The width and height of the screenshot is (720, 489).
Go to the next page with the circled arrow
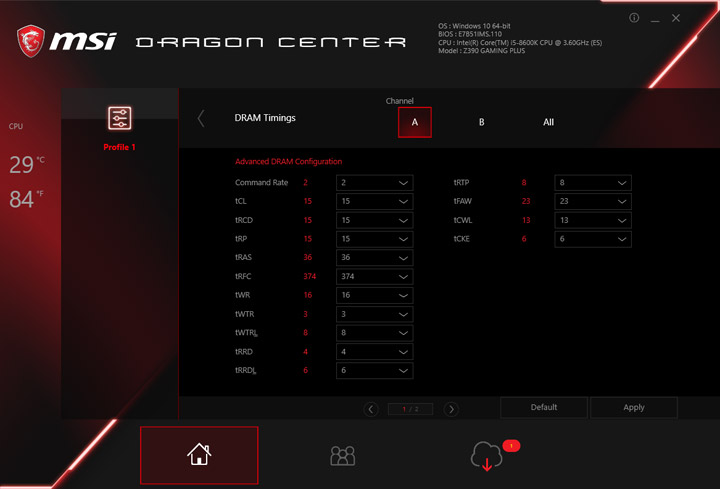[x=451, y=409]
